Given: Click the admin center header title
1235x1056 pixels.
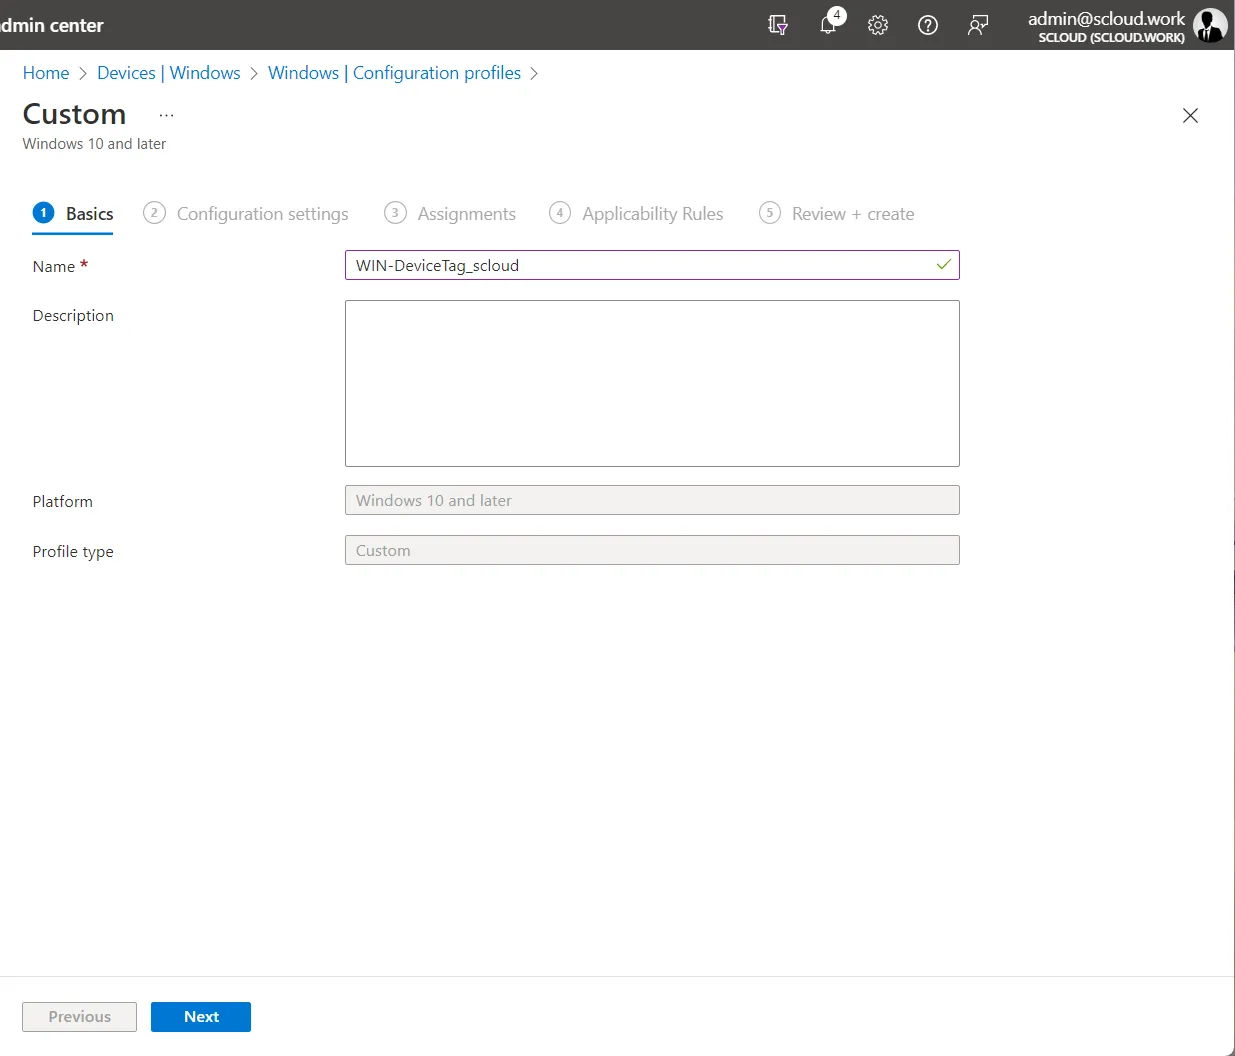Looking at the screenshot, I should click(52, 25).
